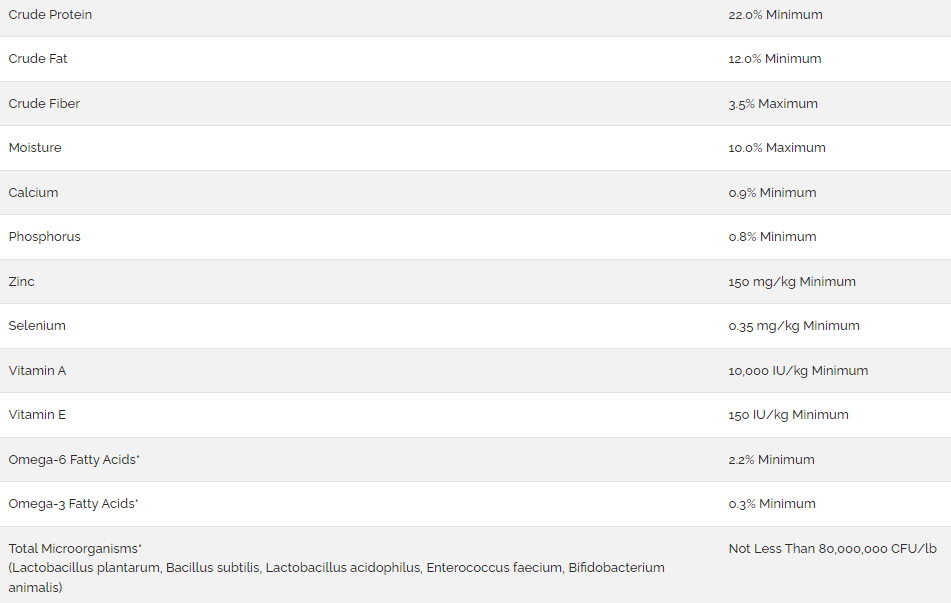The height and width of the screenshot is (603, 951).
Task: Click the Calcium row label
Action: click(33, 193)
